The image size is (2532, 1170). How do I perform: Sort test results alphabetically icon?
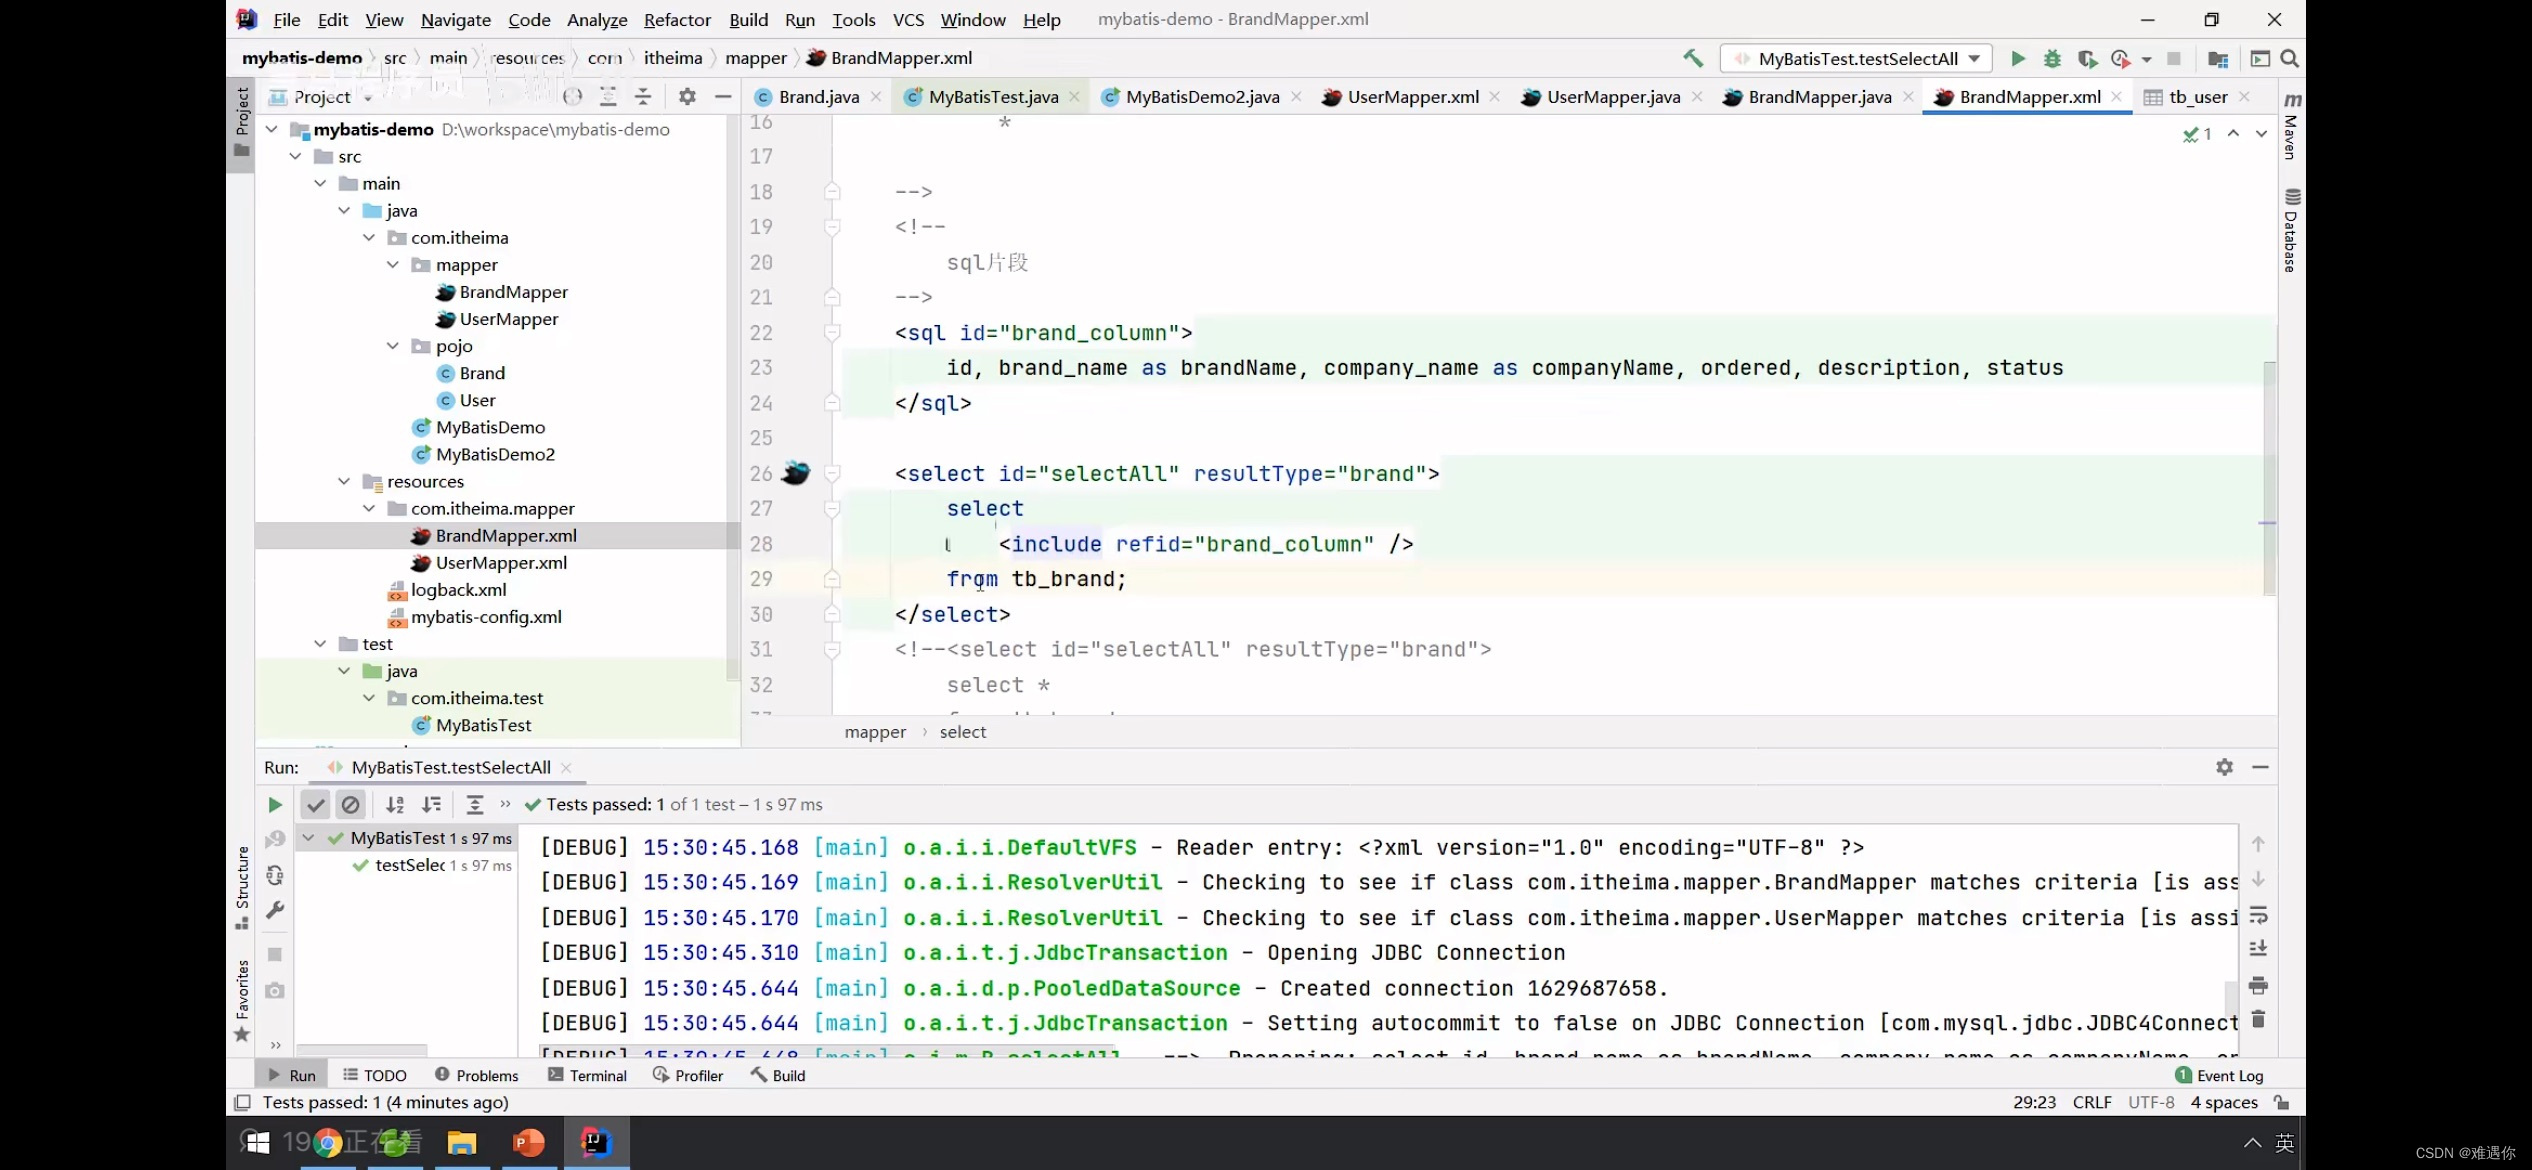tap(395, 804)
